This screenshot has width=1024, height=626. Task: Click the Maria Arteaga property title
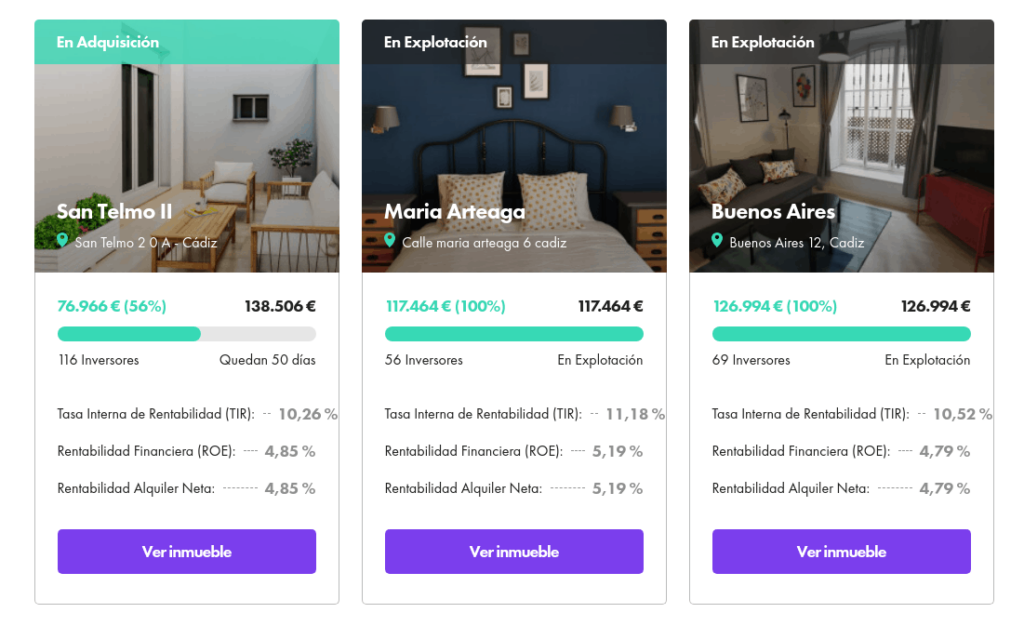[x=455, y=211]
